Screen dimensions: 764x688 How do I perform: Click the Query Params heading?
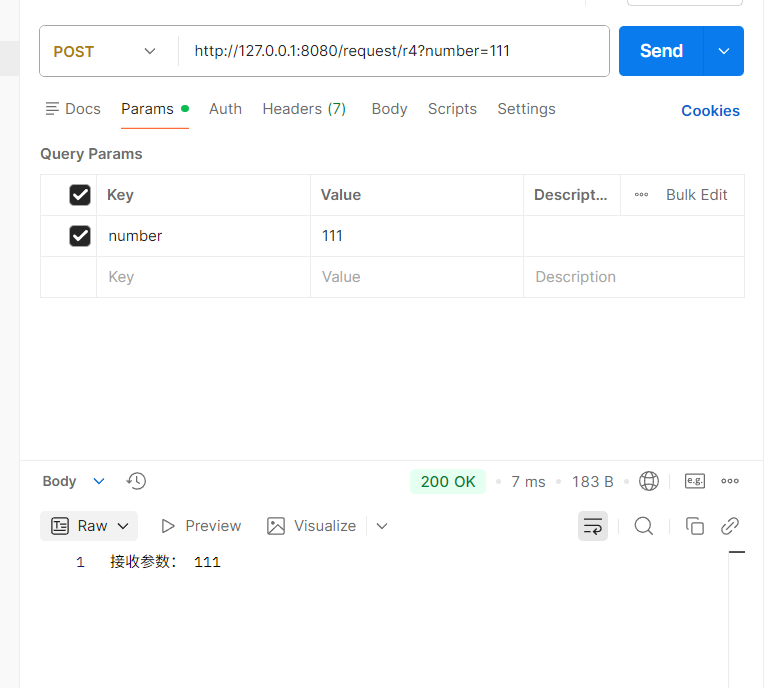click(91, 154)
